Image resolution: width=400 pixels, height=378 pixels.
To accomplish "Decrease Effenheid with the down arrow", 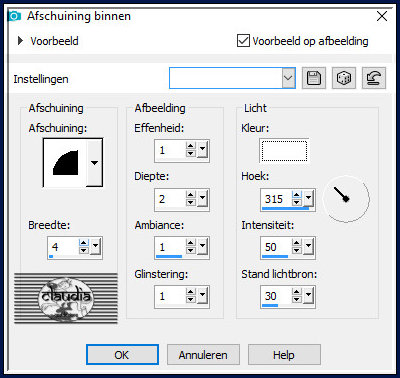I will (191, 154).
